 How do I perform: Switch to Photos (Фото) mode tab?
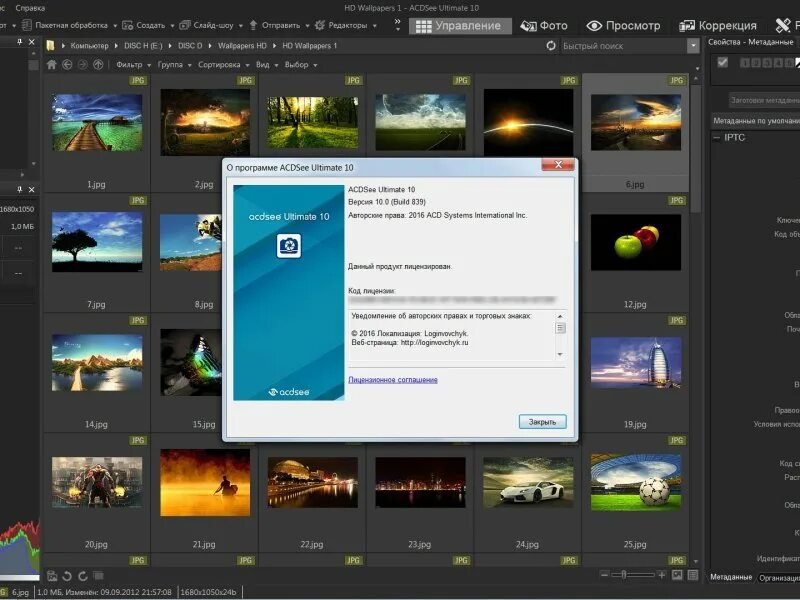(544, 26)
